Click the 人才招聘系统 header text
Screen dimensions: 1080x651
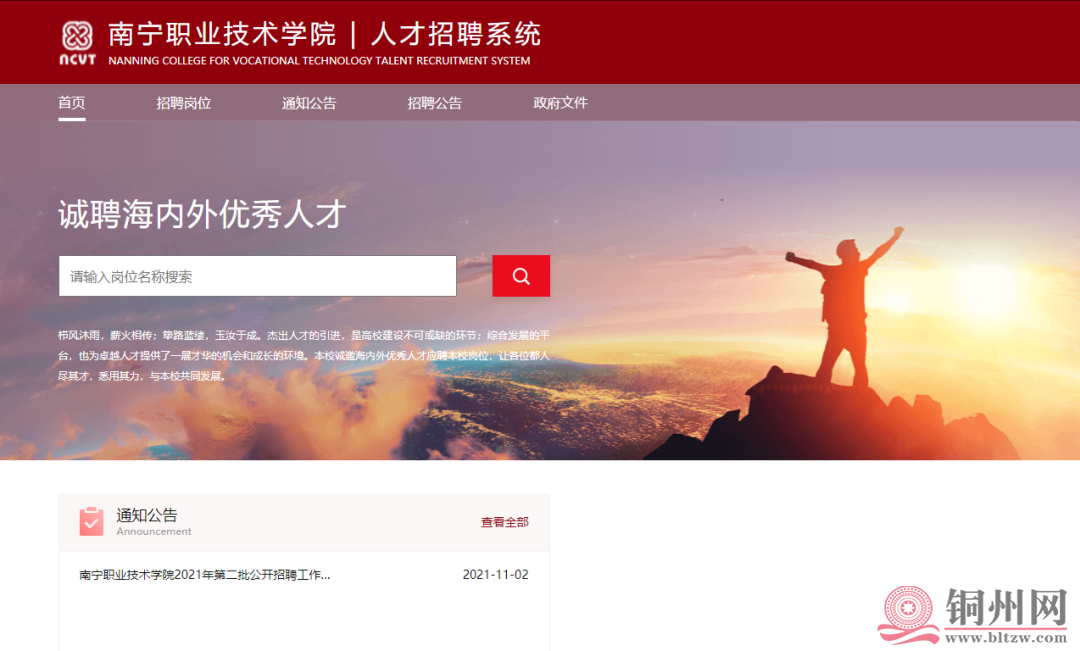pos(455,34)
